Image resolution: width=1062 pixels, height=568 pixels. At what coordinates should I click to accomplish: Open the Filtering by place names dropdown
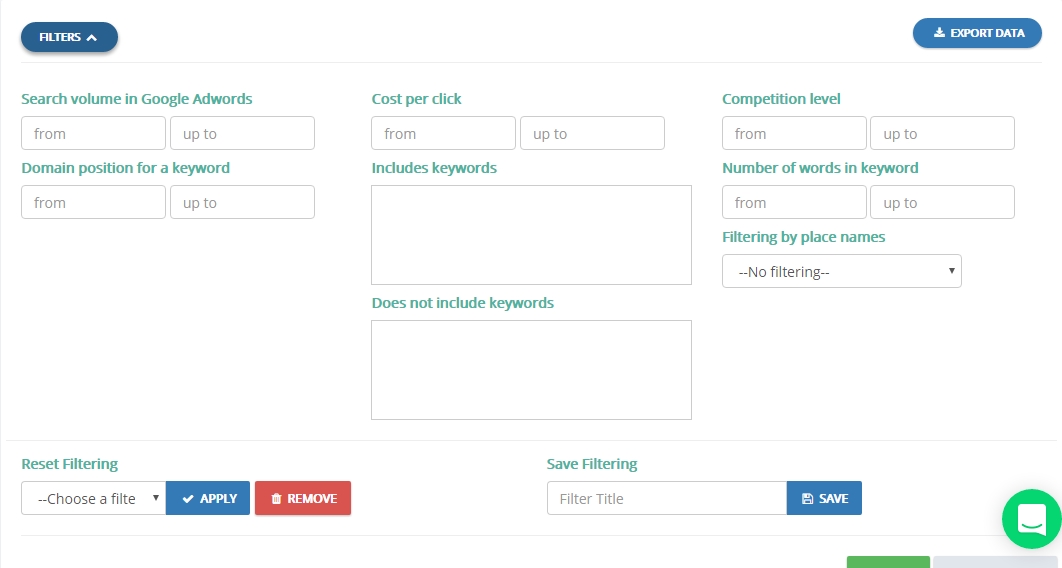coord(841,271)
